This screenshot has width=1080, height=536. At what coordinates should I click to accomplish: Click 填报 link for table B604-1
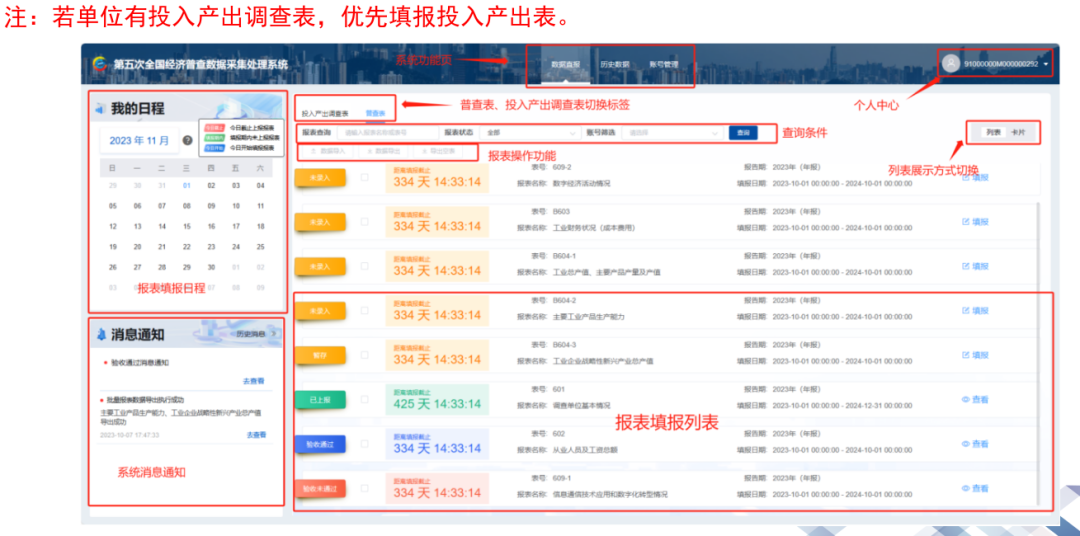click(975, 266)
